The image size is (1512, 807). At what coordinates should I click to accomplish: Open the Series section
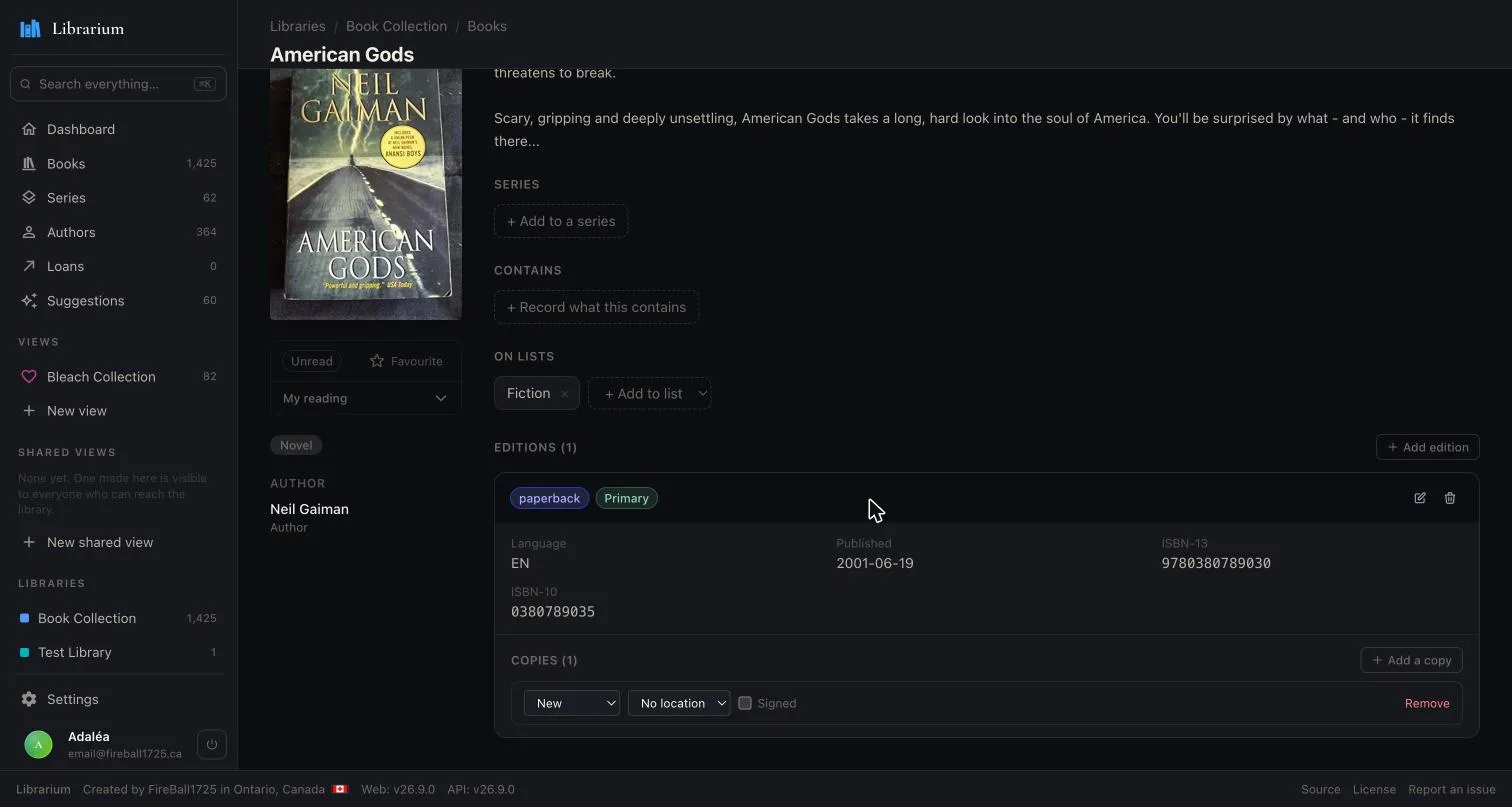point(118,198)
